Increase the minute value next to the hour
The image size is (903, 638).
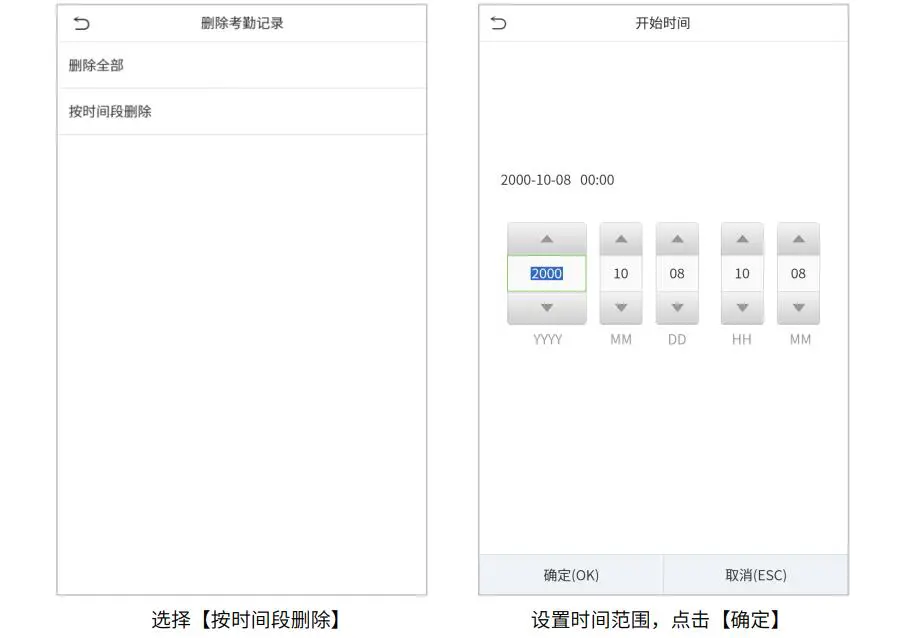pos(798,239)
